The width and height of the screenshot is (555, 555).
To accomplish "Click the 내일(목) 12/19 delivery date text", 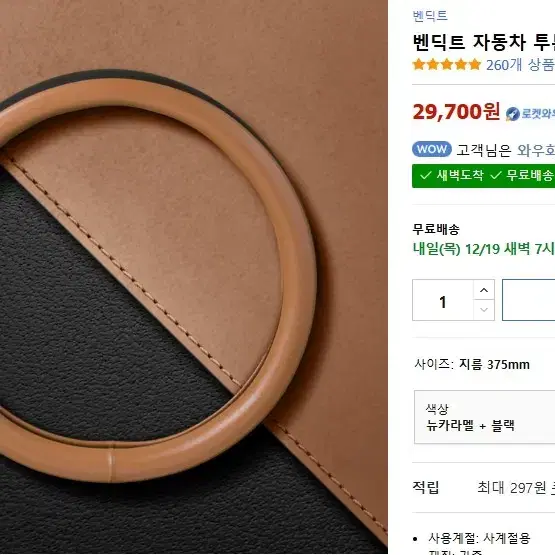I will (x=484, y=249).
